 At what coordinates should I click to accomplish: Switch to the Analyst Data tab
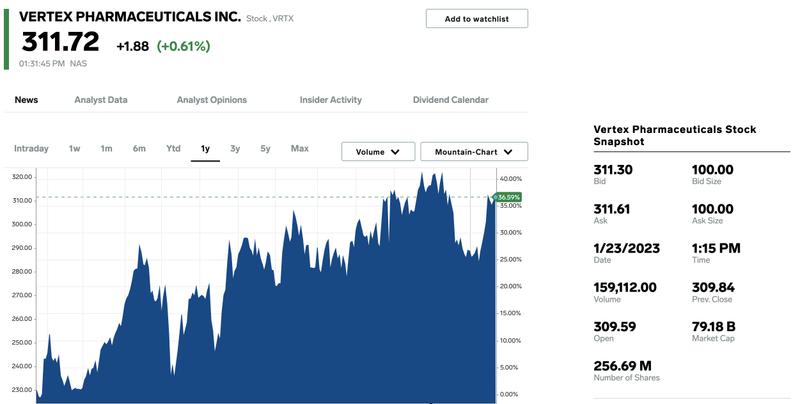point(101,100)
